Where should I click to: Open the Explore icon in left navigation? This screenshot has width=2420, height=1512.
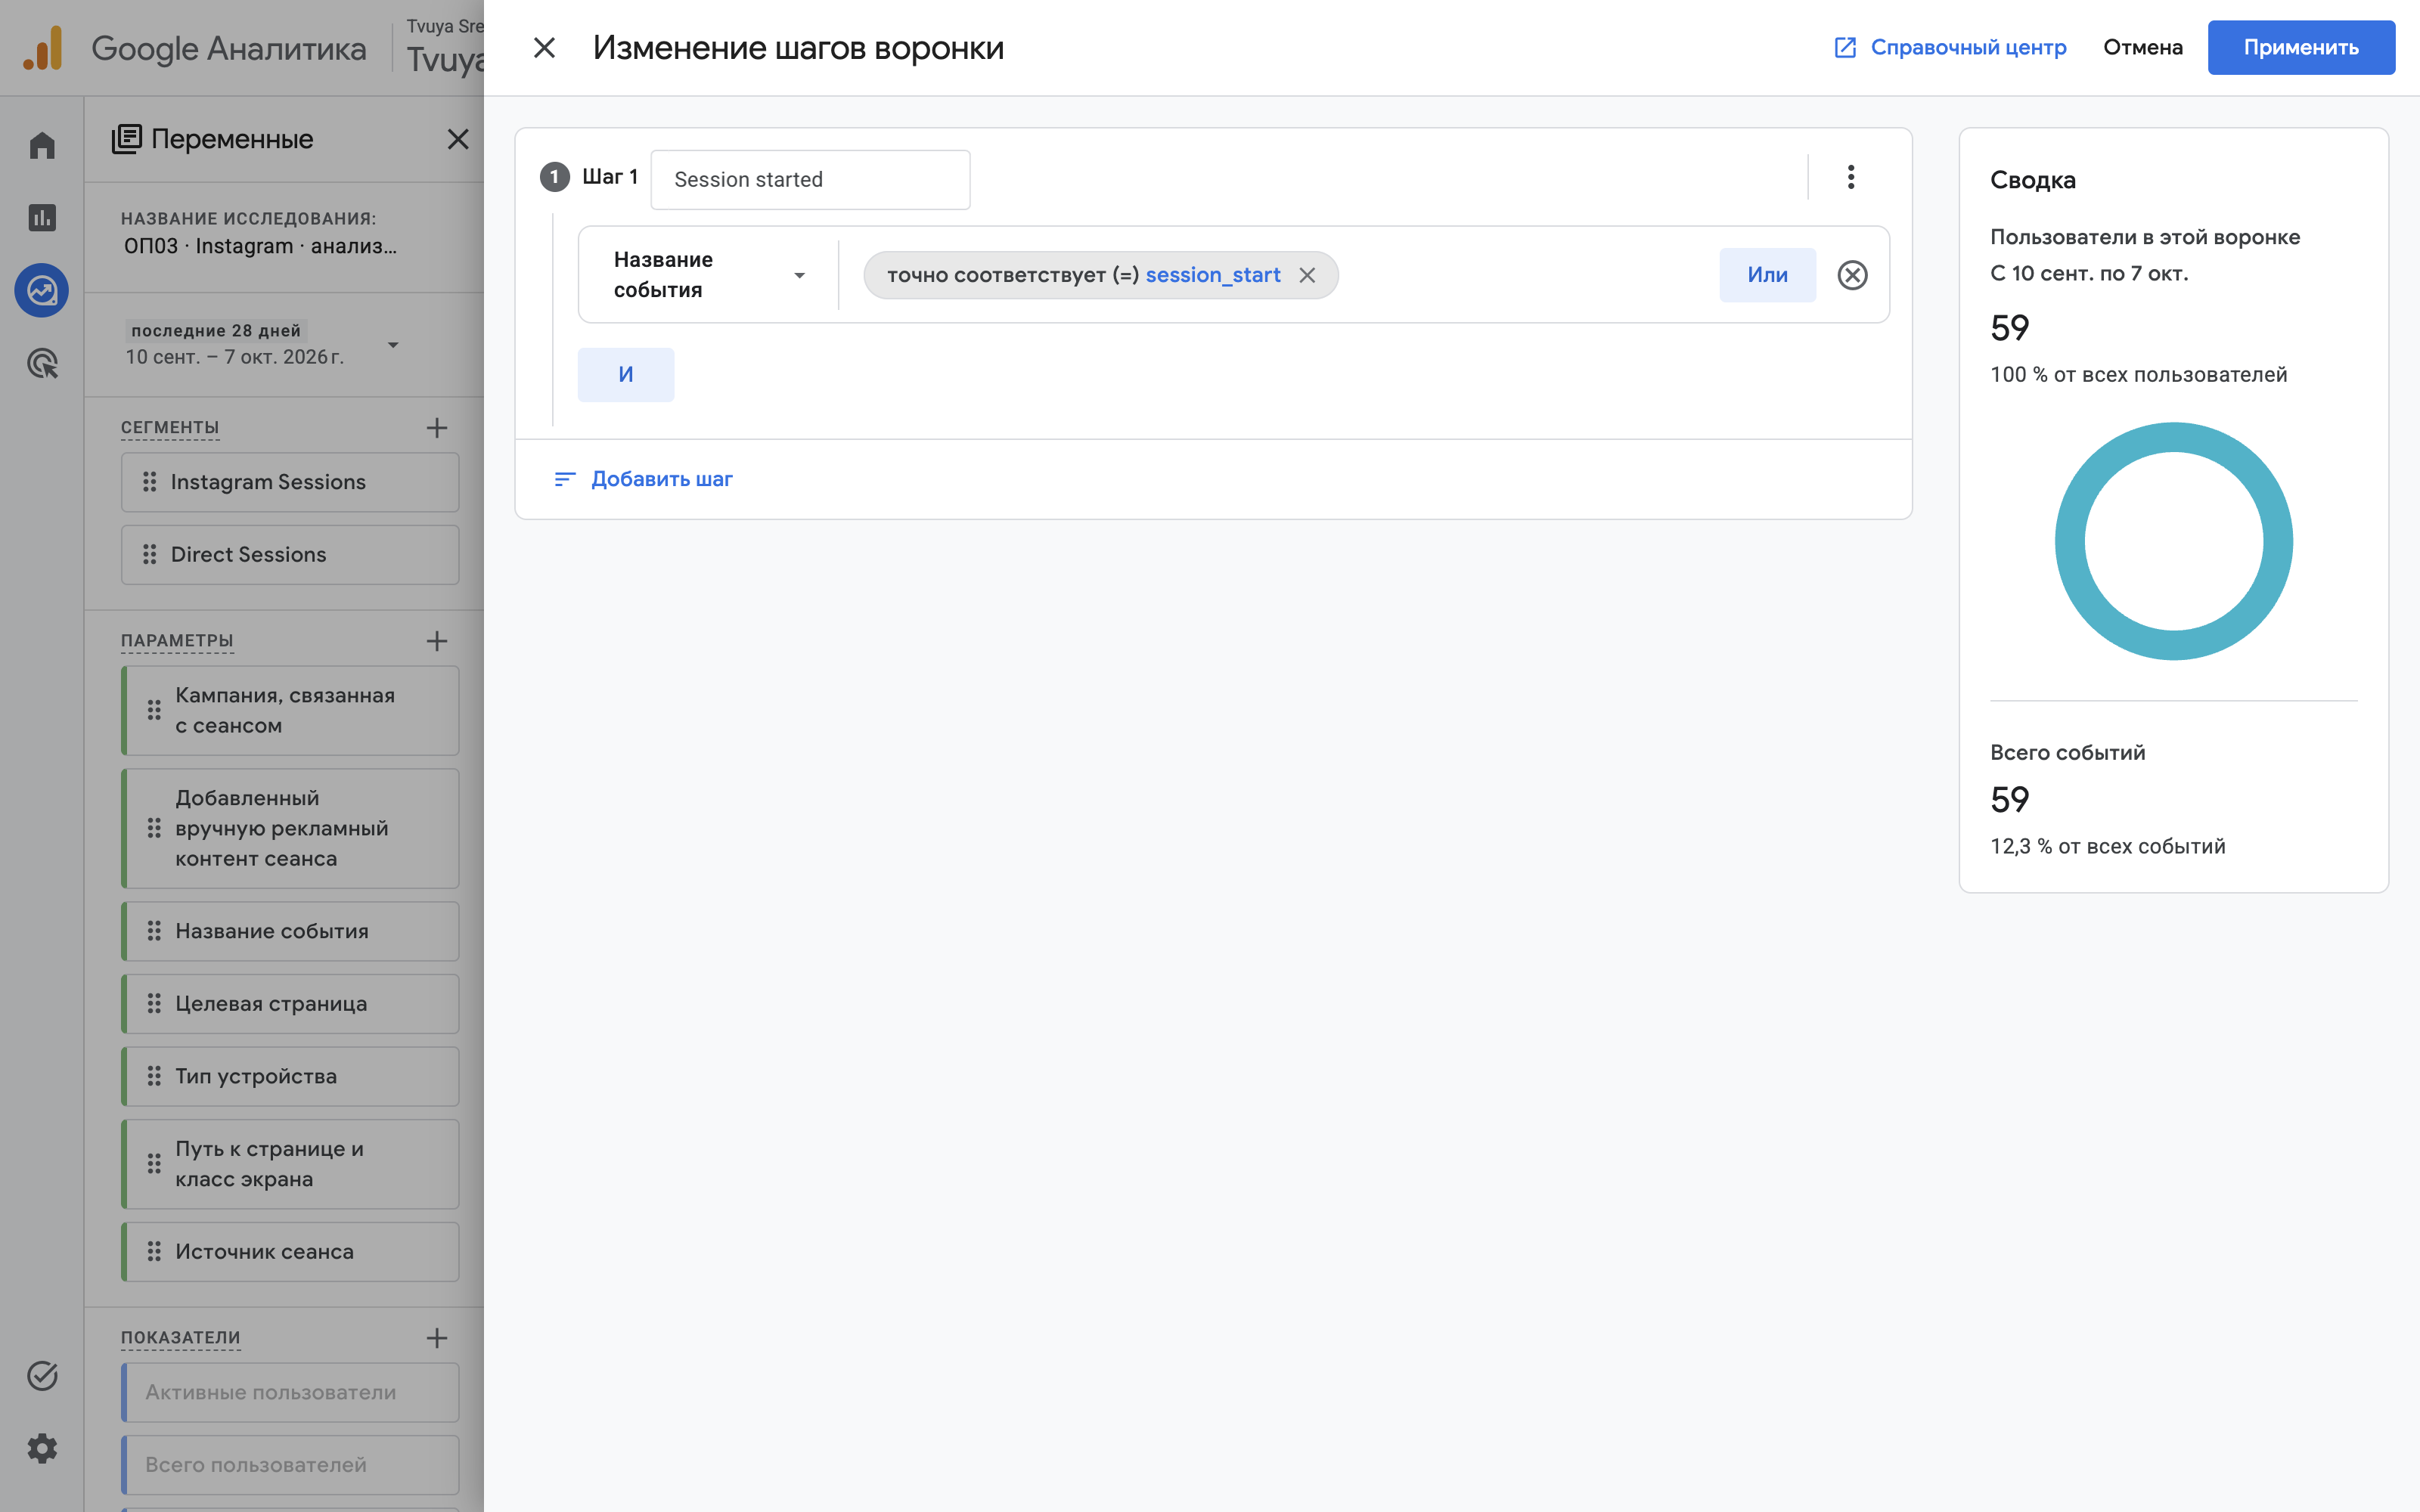click(x=42, y=291)
